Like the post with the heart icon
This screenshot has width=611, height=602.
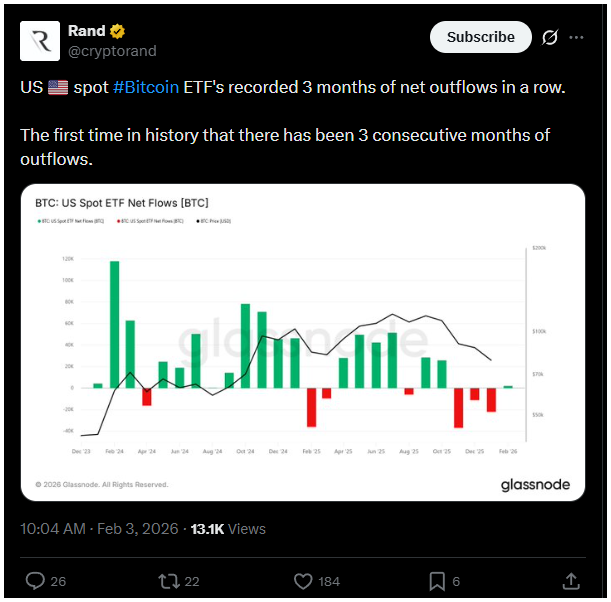[304, 580]
